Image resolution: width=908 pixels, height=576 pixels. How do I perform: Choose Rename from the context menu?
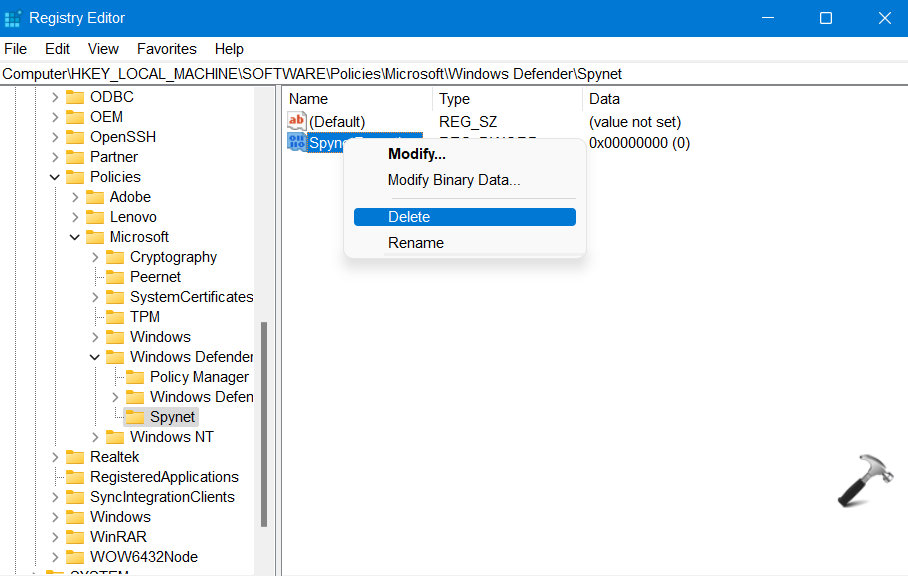click(415, 243)
